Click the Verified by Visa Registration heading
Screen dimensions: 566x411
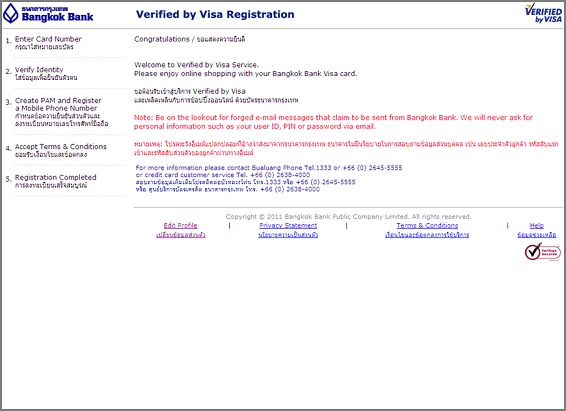tap(215, 14)
